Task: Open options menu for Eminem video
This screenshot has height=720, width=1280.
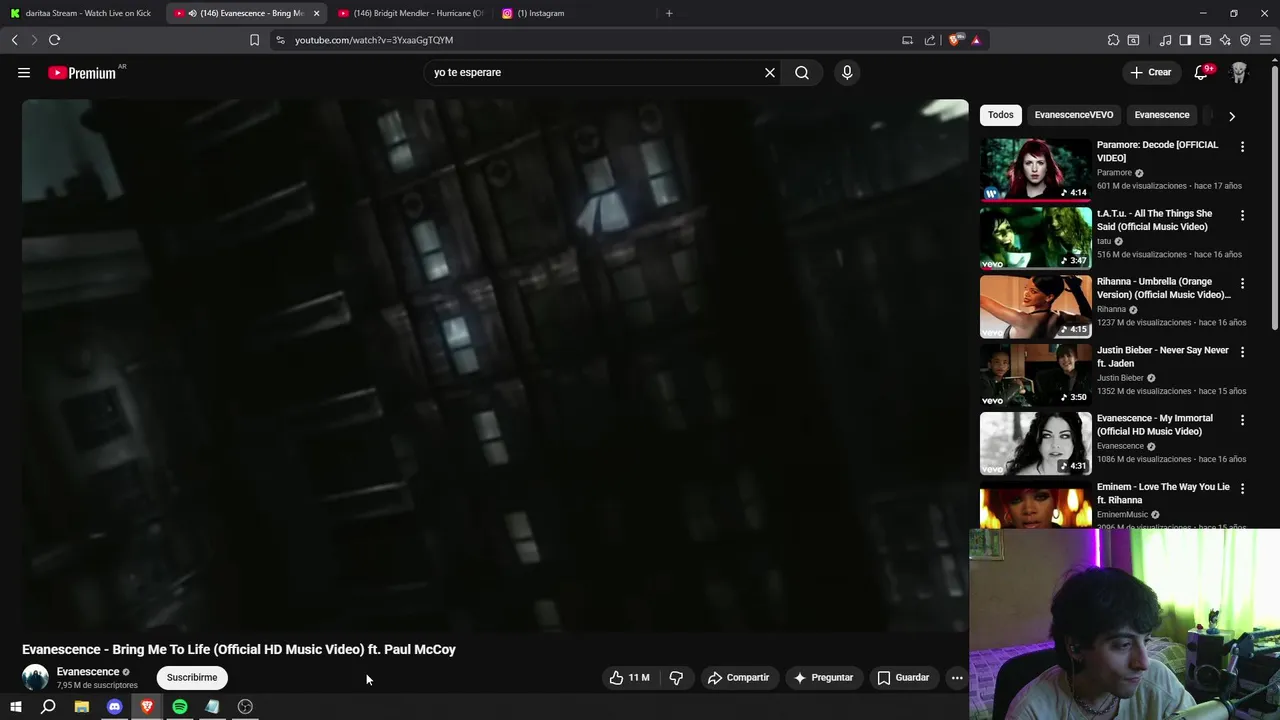Action: 1242,488
